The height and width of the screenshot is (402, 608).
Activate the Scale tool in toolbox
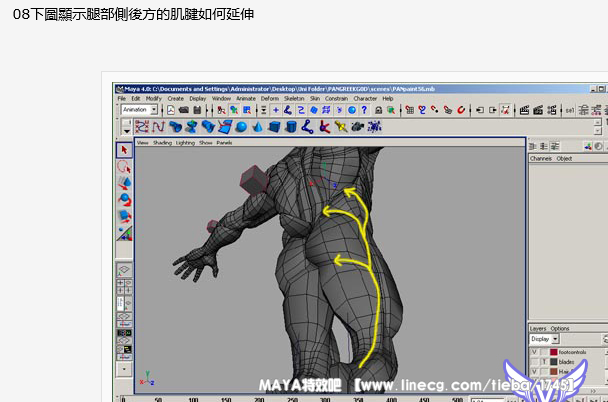125,215
